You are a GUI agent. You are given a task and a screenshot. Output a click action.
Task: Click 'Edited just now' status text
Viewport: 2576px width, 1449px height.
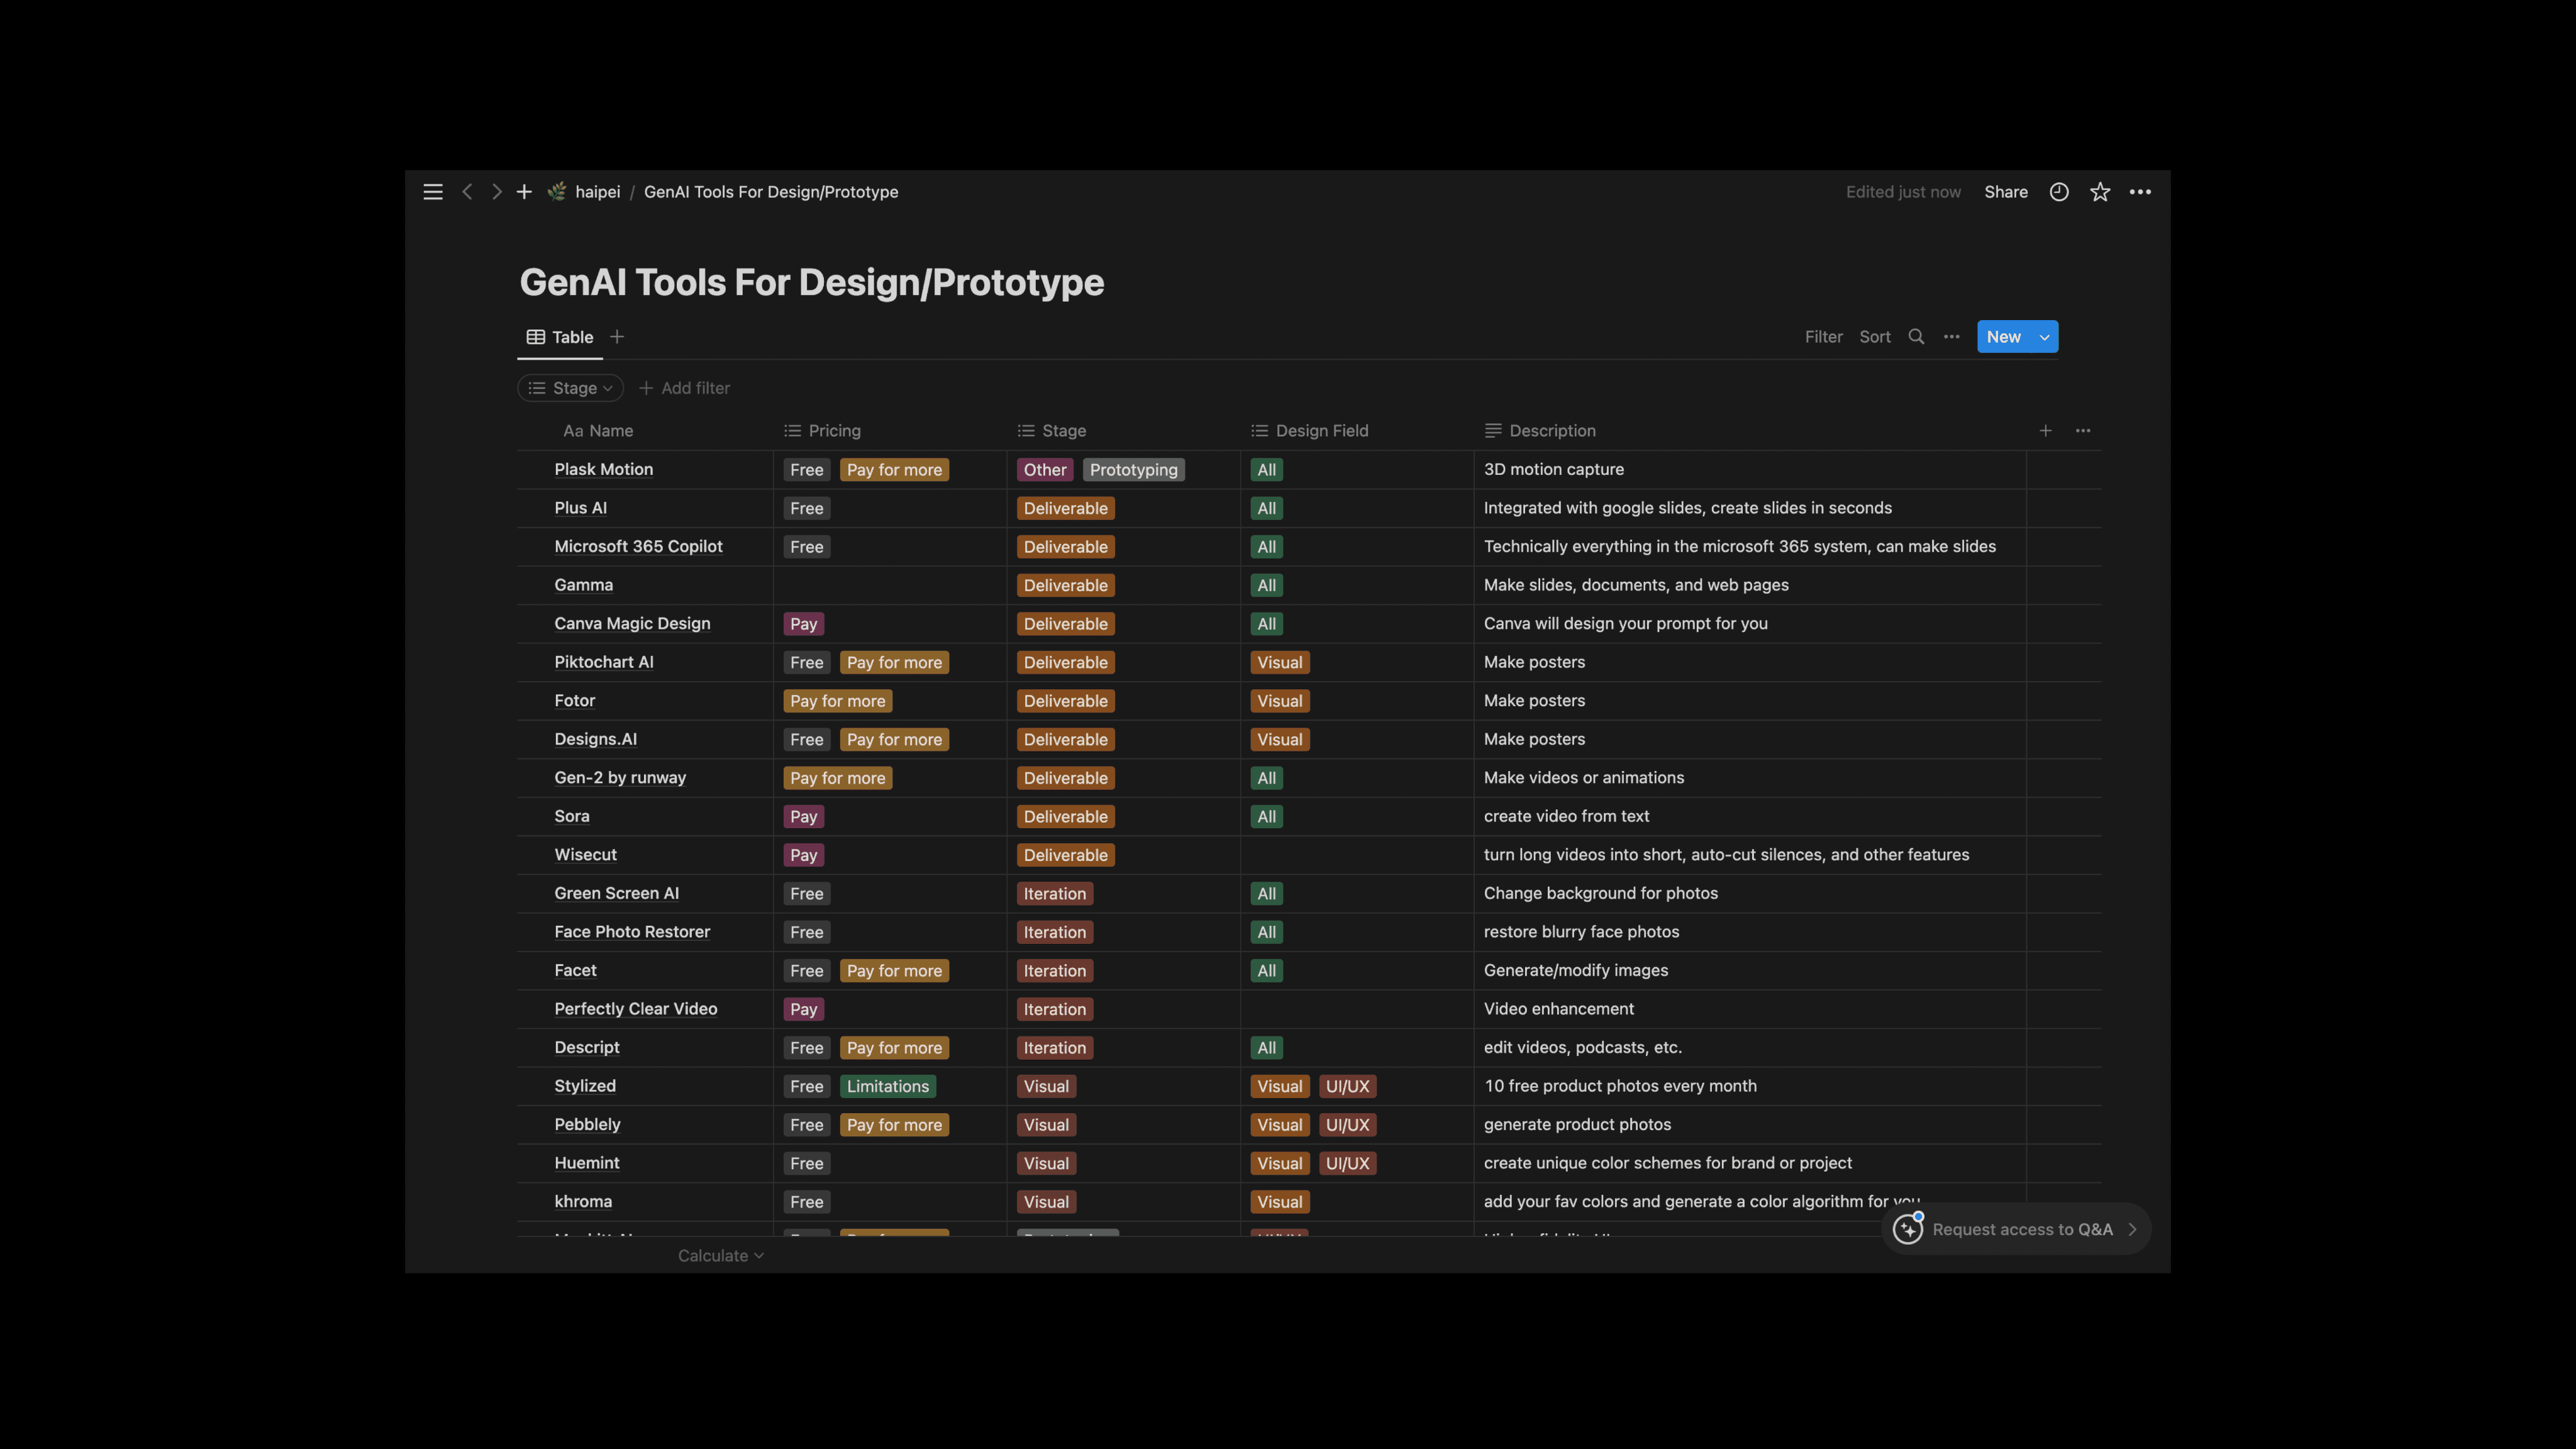(1903, 192)
